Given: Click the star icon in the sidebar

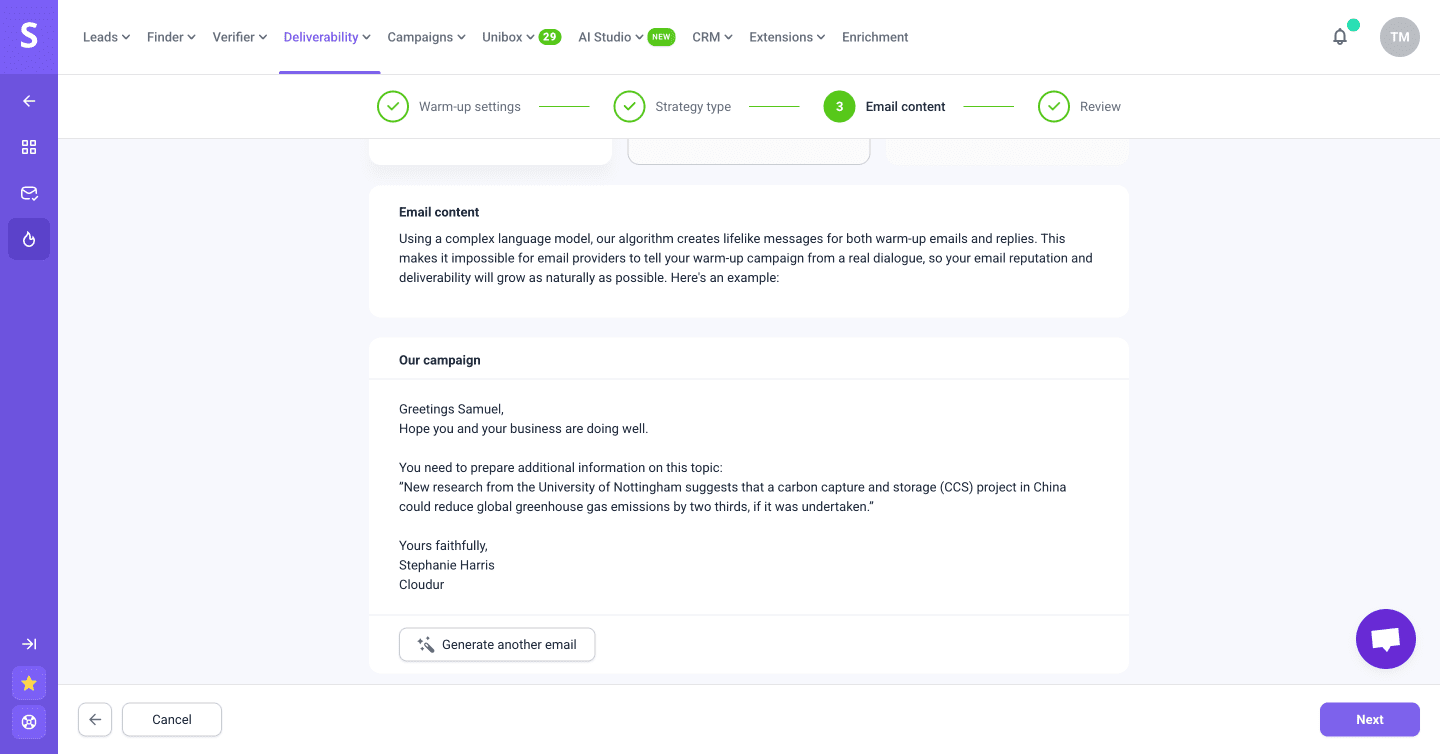Looking at the screenshot, I should (29, 683).
